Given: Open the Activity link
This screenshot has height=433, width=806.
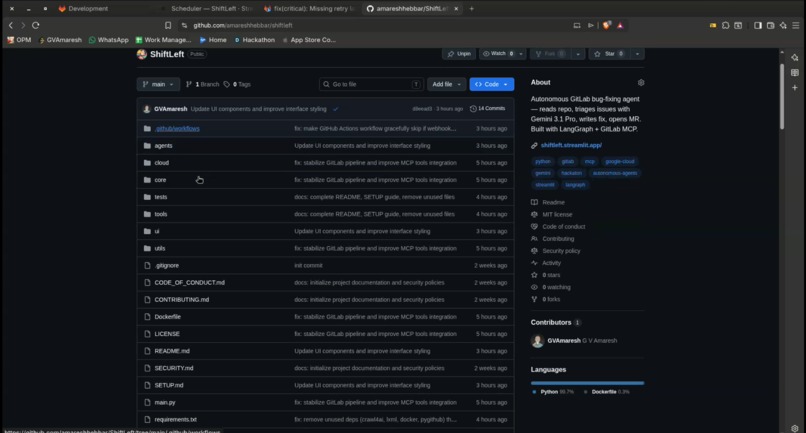Looking at the screenshot, I should click(552, 263).
